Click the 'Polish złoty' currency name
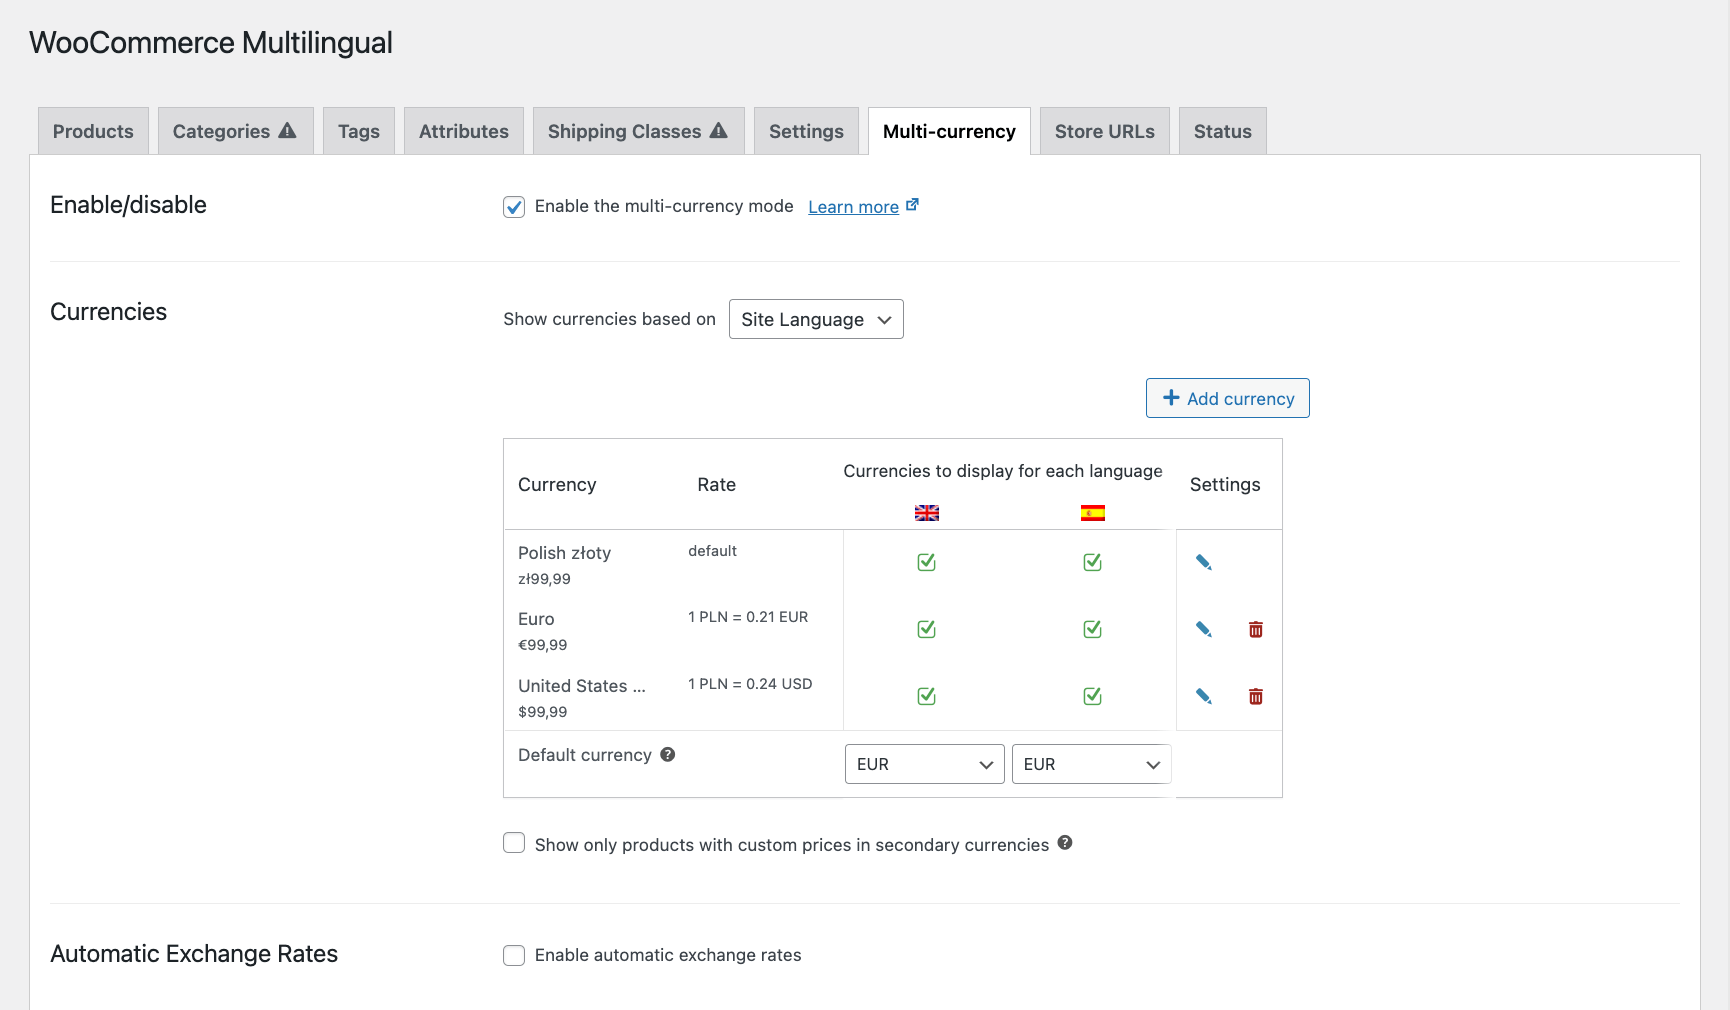The height and width of the screenshot is (1010, 1730). [x=564, y=553]
